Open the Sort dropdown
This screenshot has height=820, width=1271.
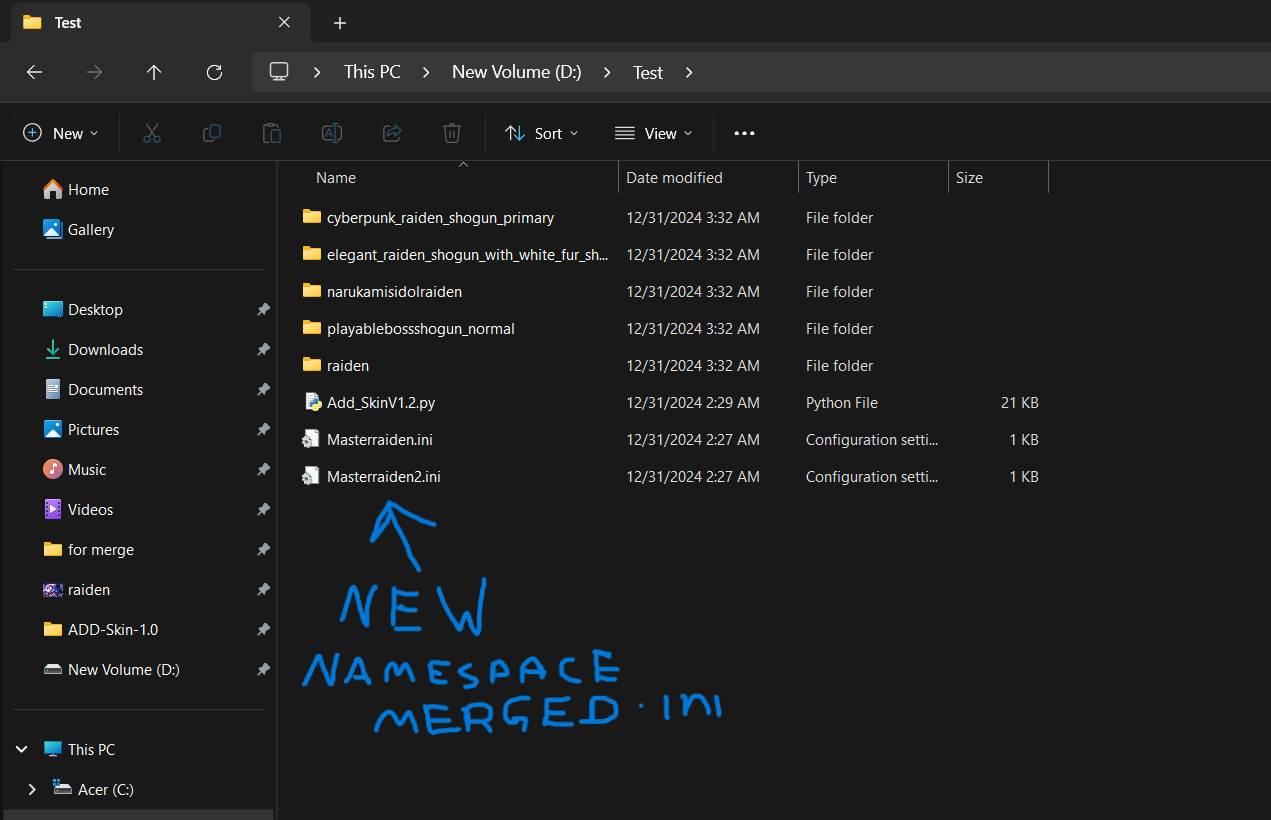tap(541, 132)
